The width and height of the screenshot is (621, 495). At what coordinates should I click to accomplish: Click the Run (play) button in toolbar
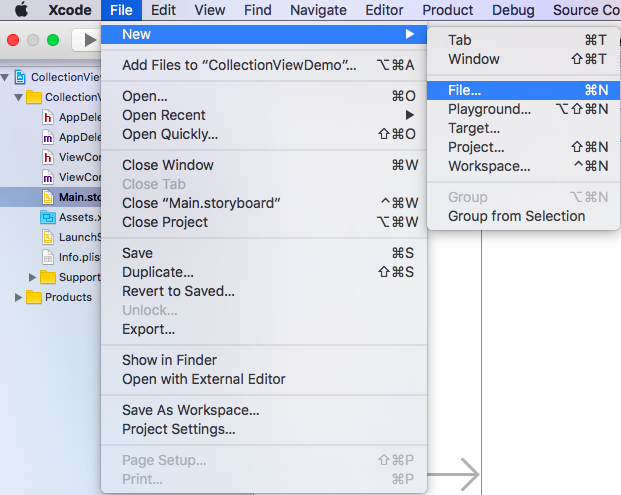(90, 40)
